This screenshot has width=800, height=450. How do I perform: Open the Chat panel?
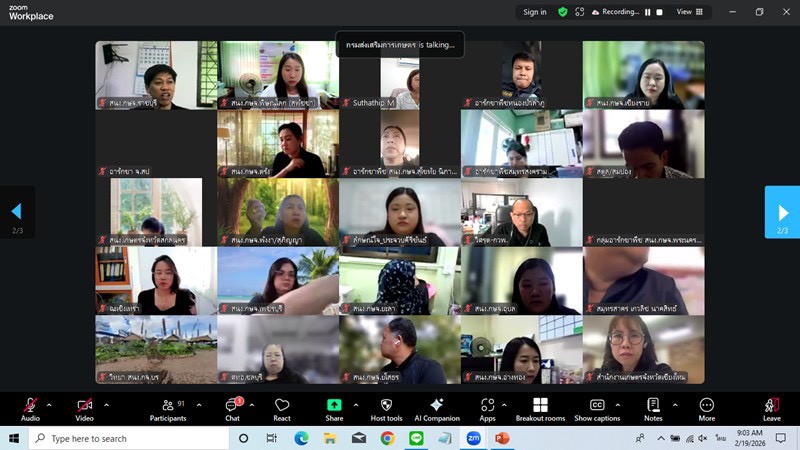(x=232, y=408)
